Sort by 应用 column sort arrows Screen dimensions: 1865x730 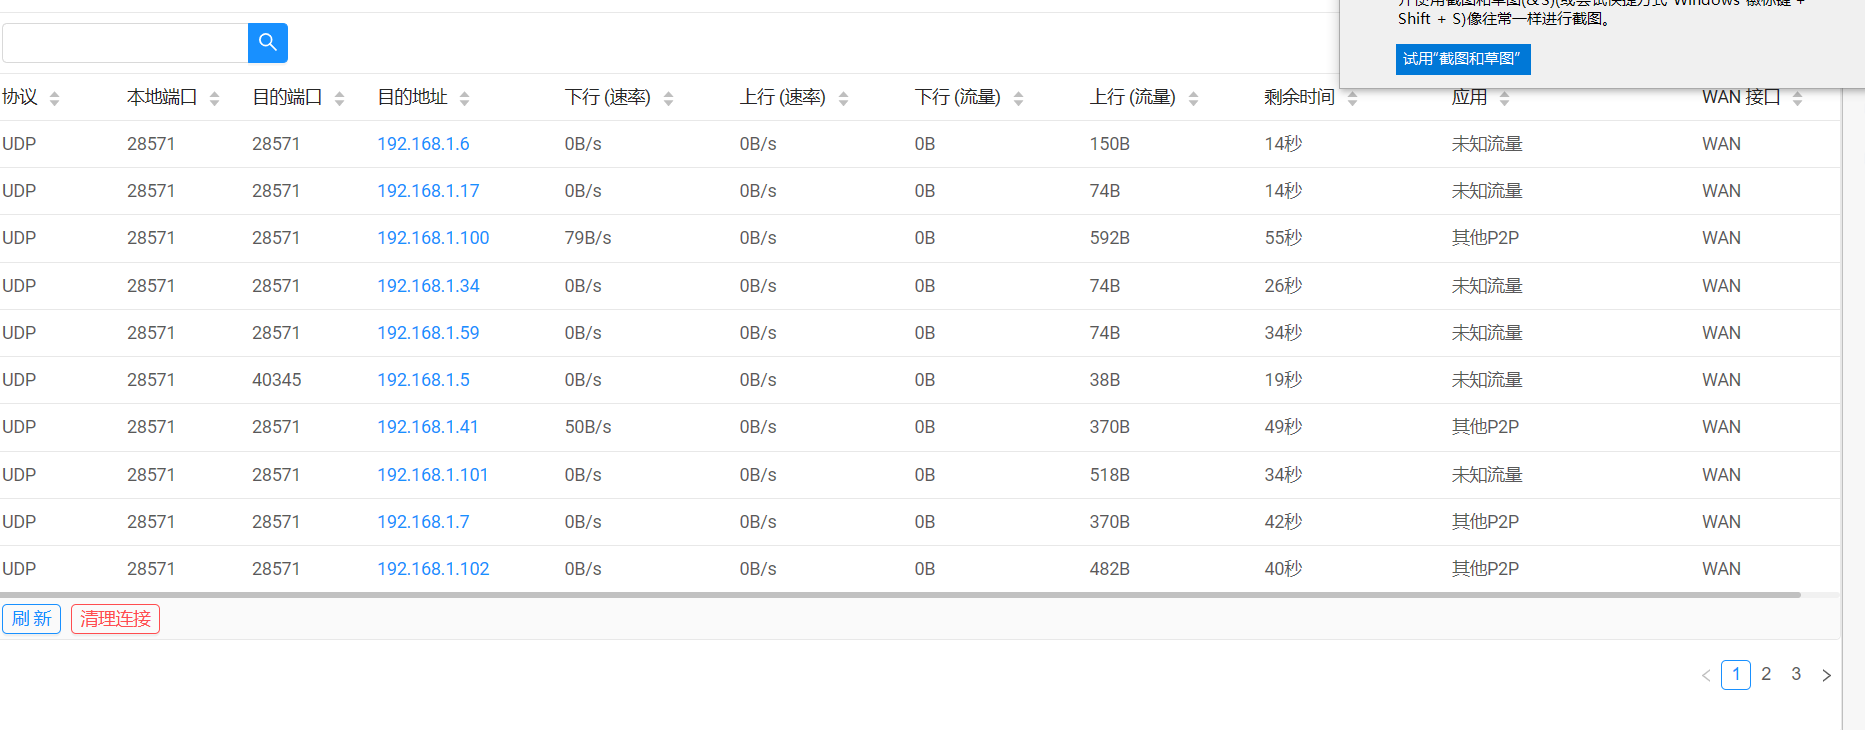(1504, 98)
